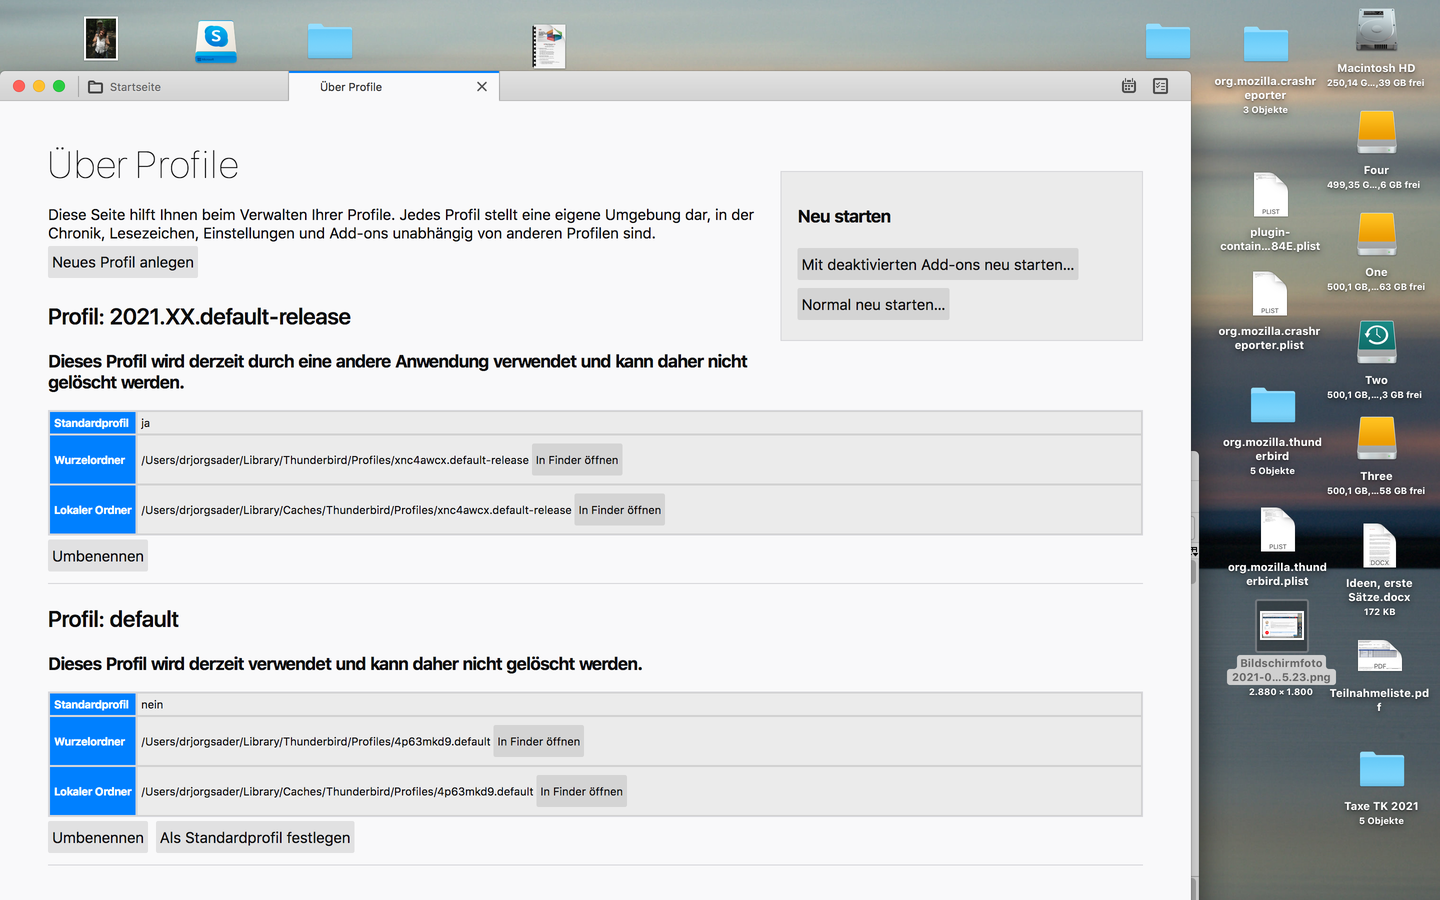This screenshot has height=900, width=1440.
Task: Select the Four external drive icon
Action: (1377, 132)
